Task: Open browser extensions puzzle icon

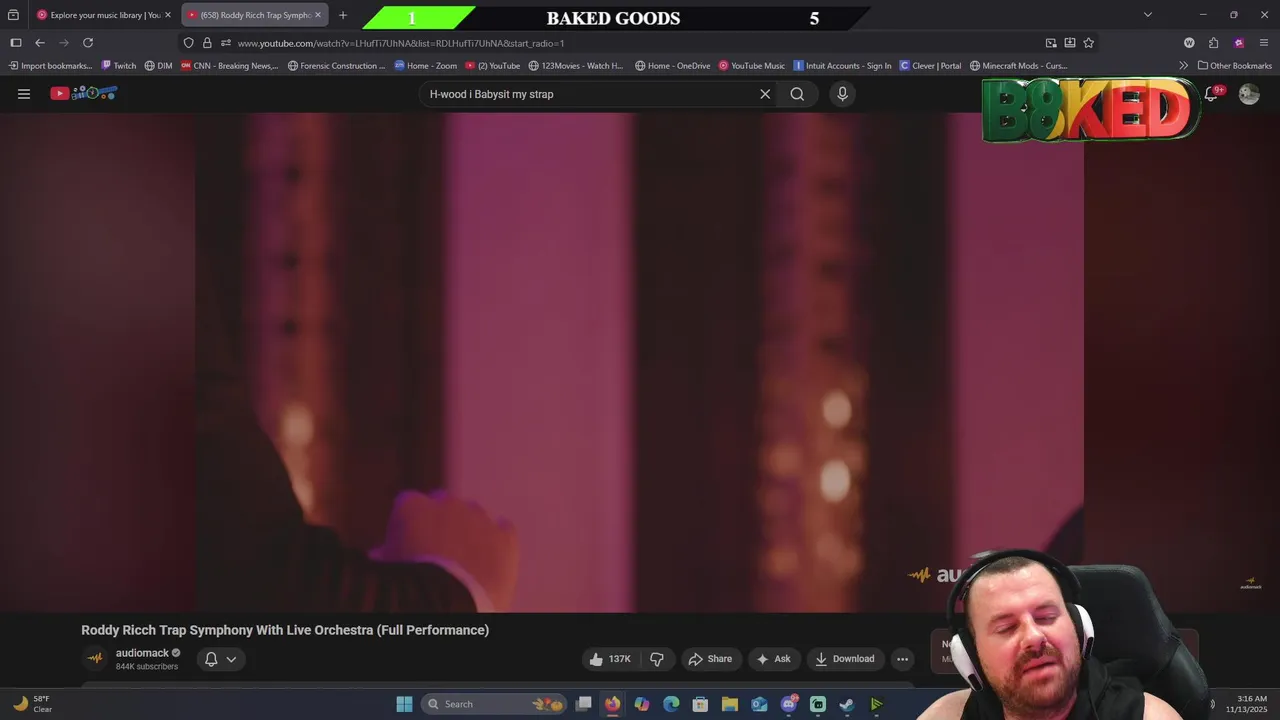Action: point(1213,43)
